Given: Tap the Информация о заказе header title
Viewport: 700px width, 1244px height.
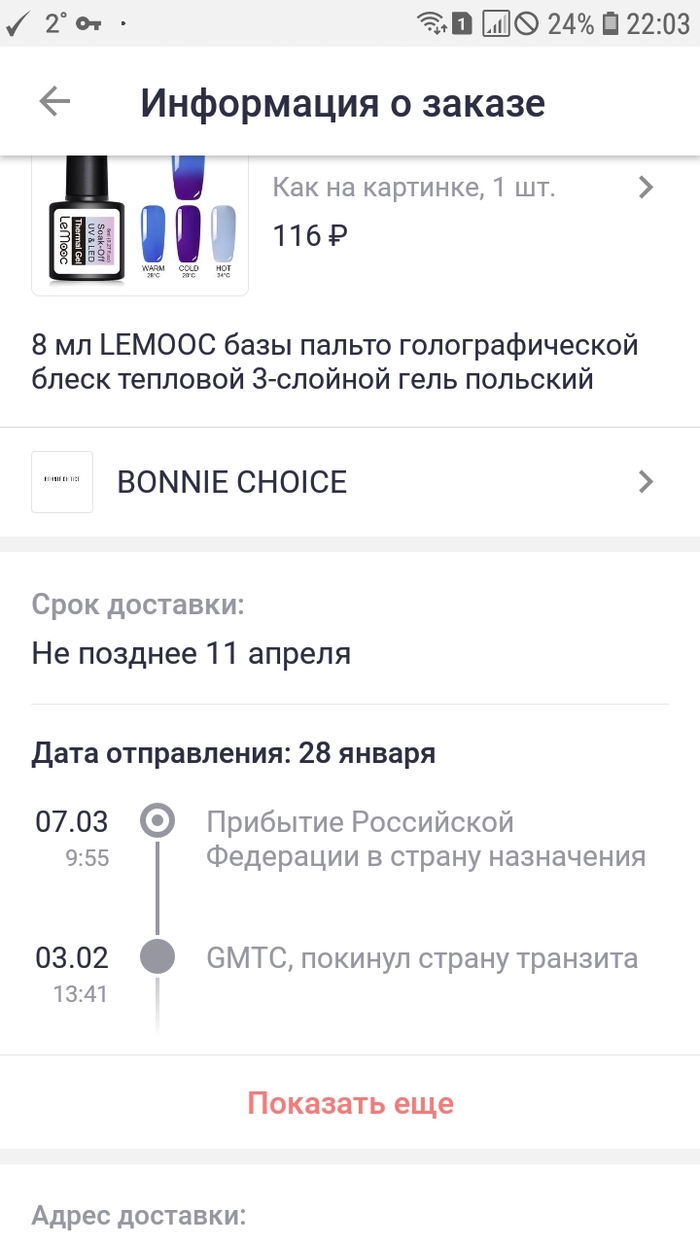Looking at the screenshot, I should pos(343,103).
